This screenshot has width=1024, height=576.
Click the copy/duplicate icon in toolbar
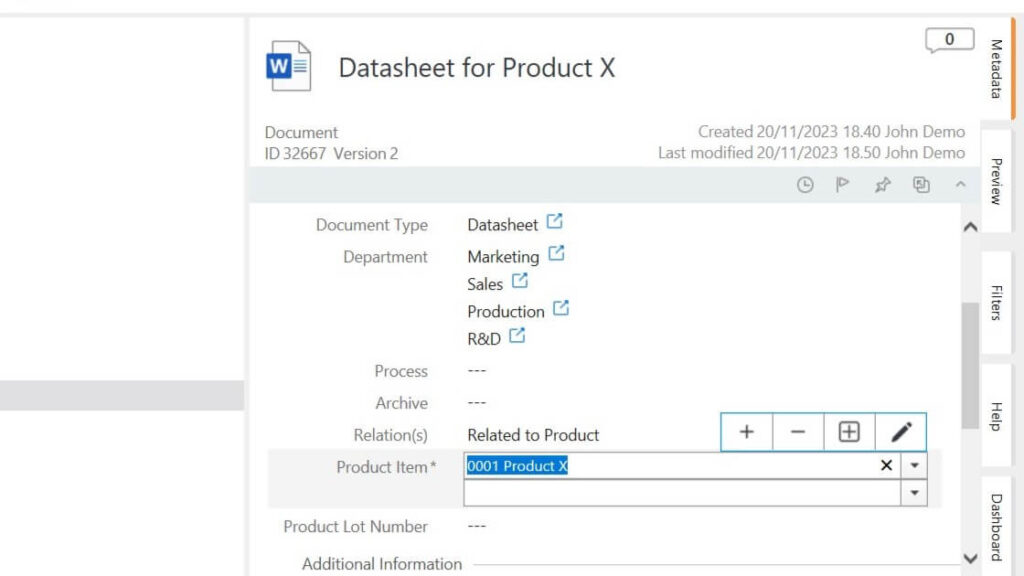tap(921, 185)
